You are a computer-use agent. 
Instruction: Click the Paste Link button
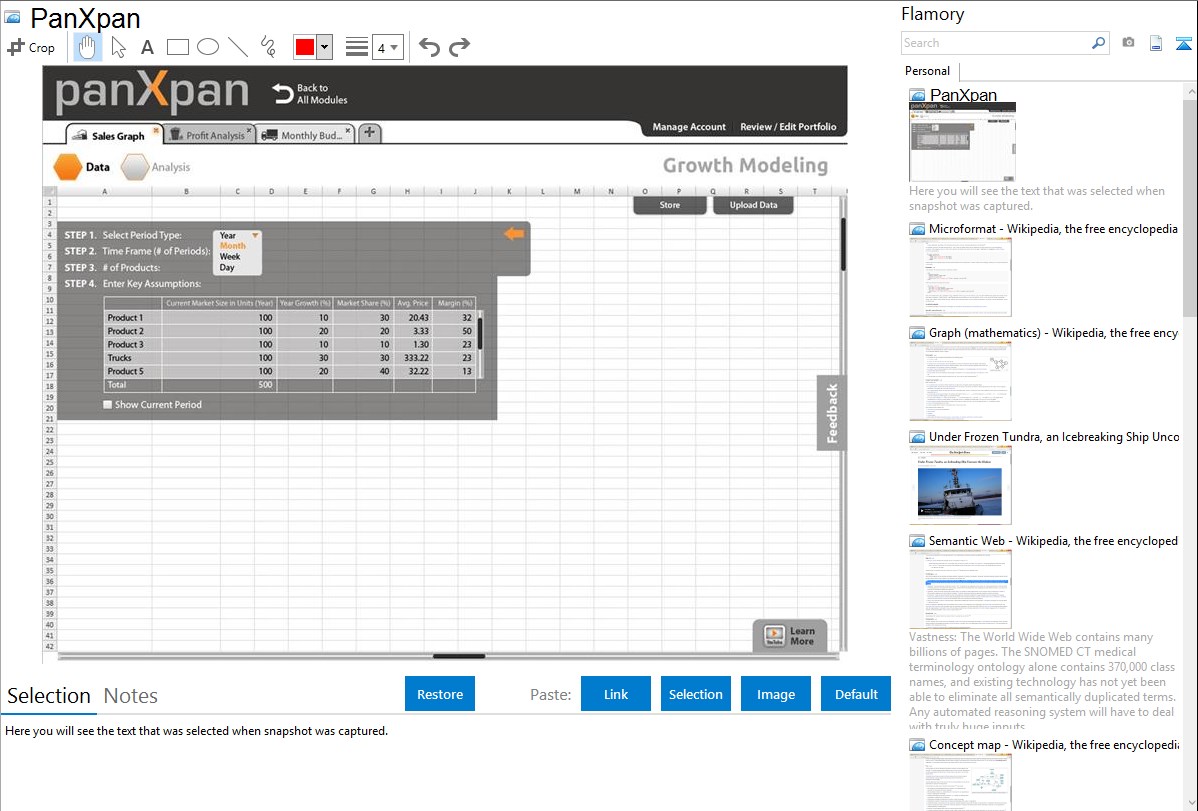(x=616, y=694)
